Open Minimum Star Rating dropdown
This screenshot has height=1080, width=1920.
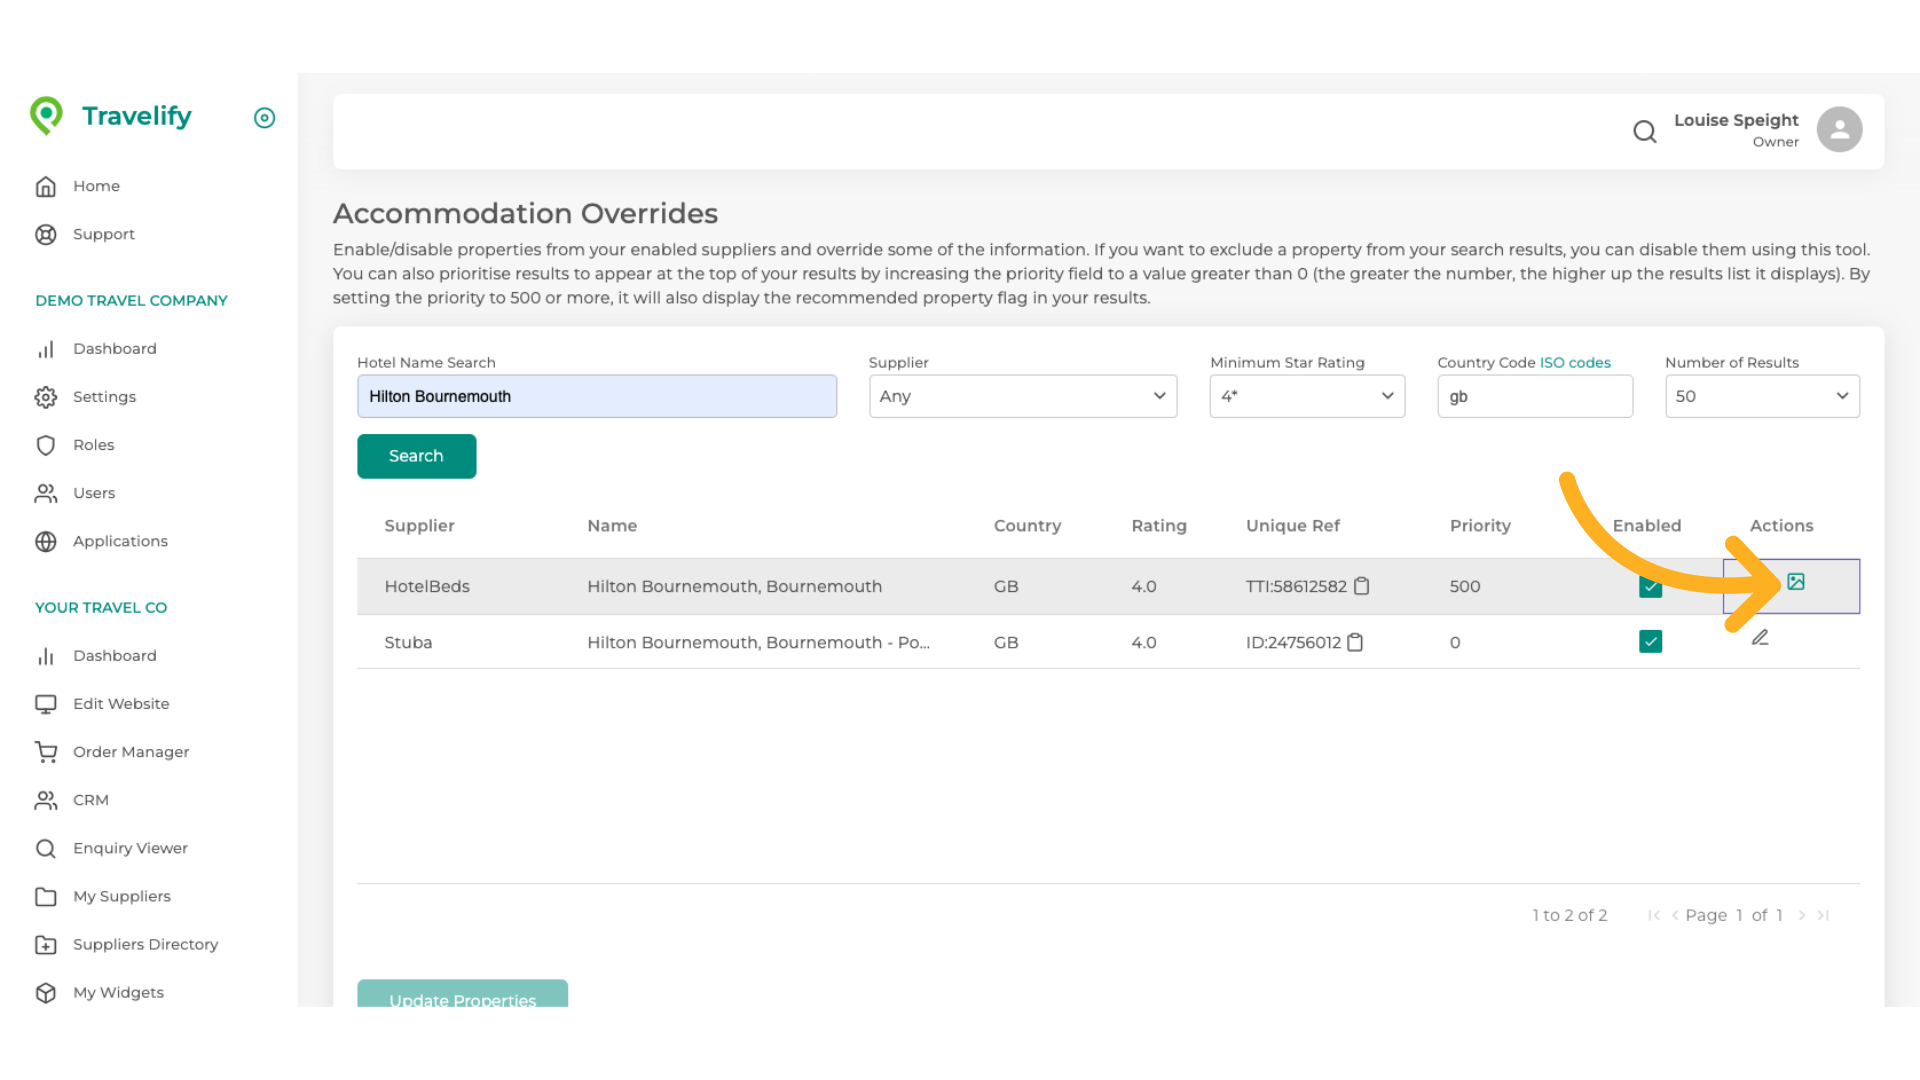1306,396
